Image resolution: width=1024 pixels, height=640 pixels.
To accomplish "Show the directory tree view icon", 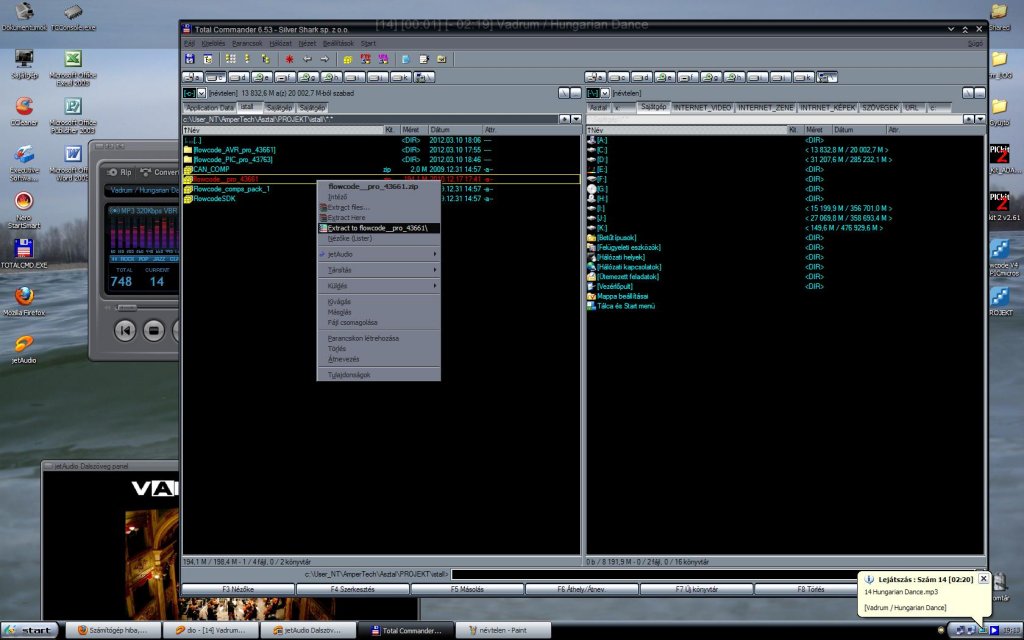I will (265, 59).
